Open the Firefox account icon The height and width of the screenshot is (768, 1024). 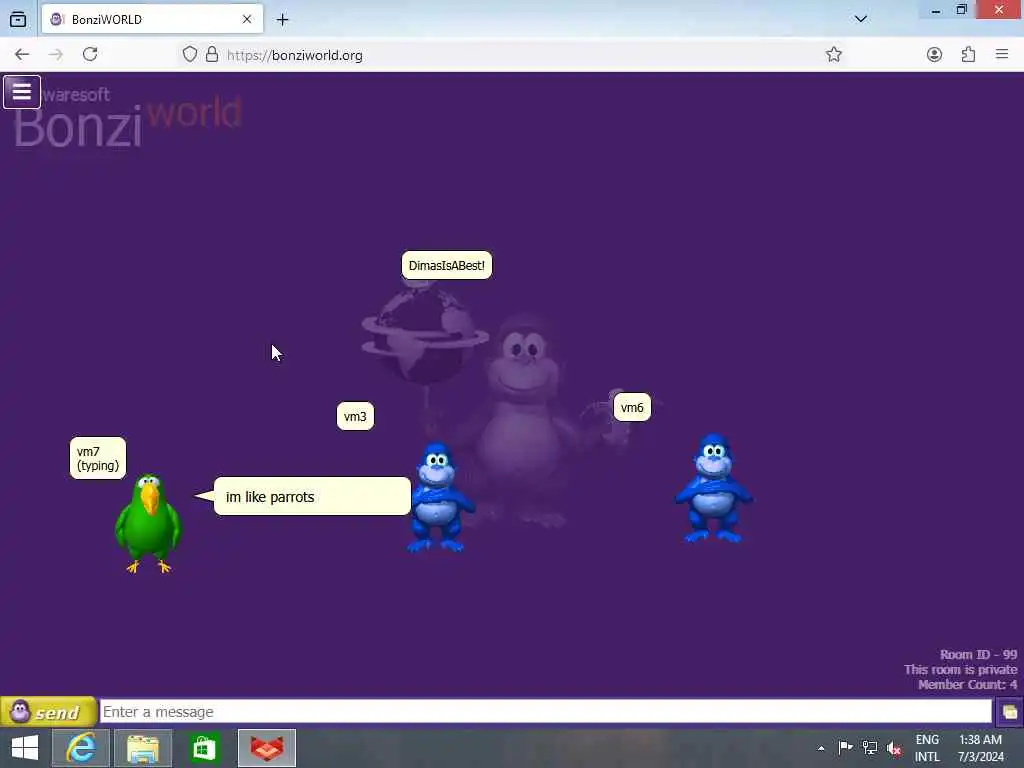[x=934, y=55]
